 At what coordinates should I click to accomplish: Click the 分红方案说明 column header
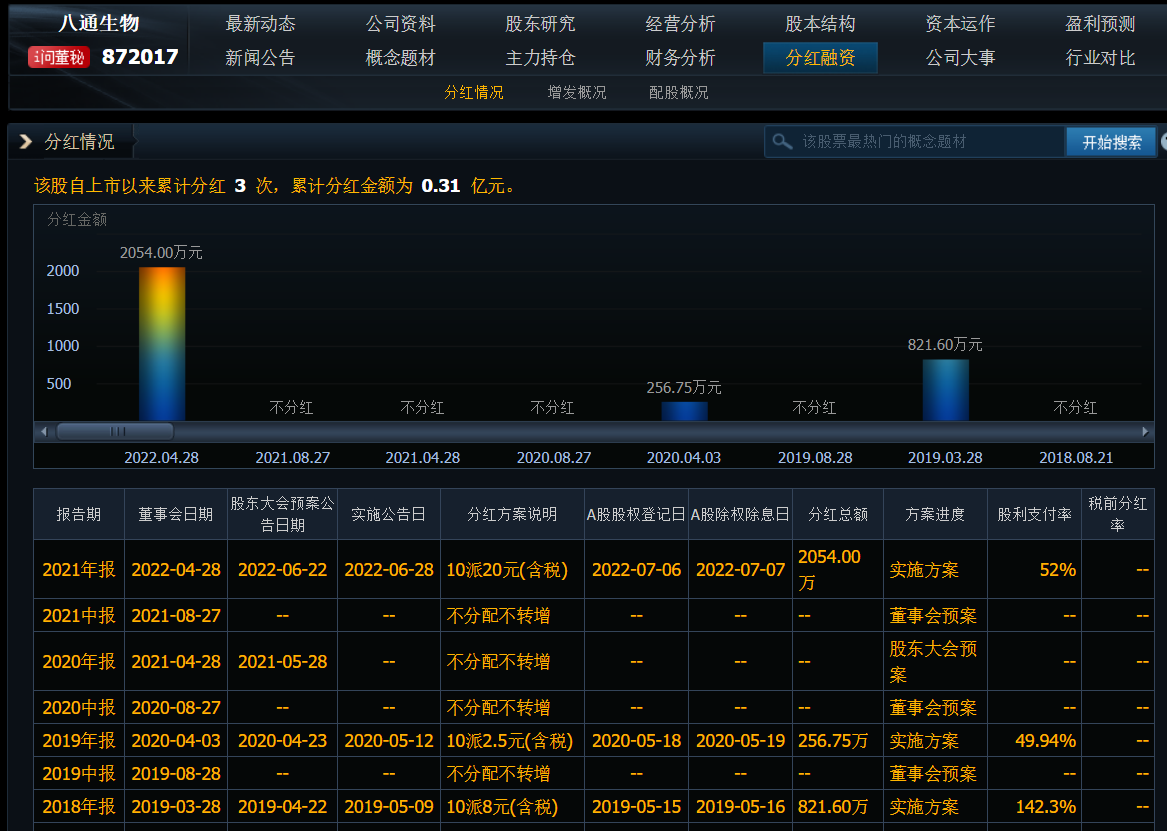[x=512, y=514]
